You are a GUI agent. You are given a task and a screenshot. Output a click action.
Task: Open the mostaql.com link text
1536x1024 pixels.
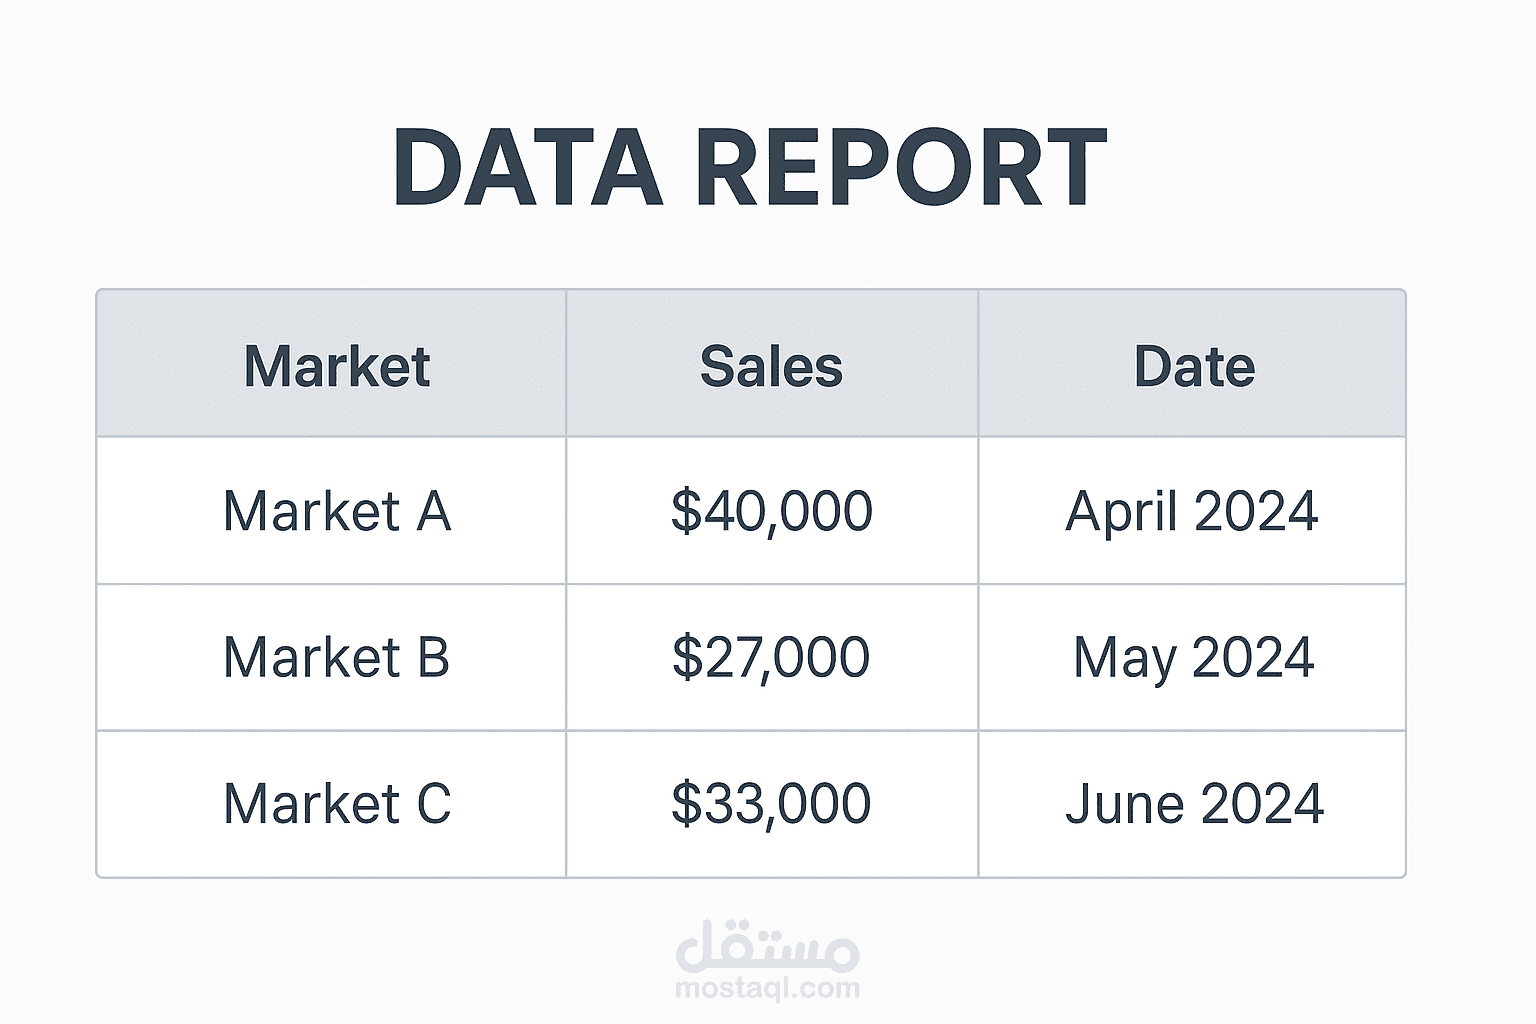tap(768, 989)
